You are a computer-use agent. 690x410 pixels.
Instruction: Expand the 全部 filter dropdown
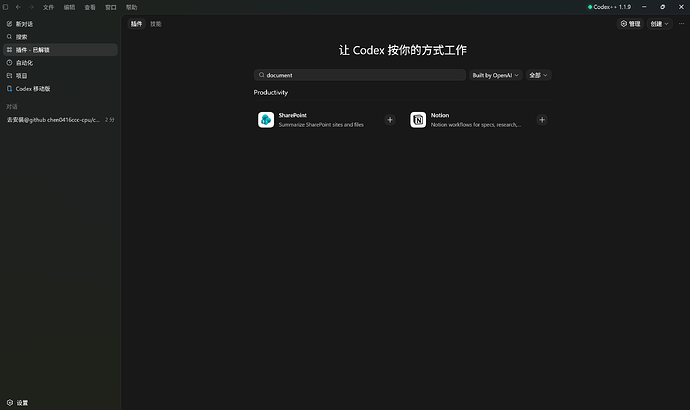click(538, 75)
